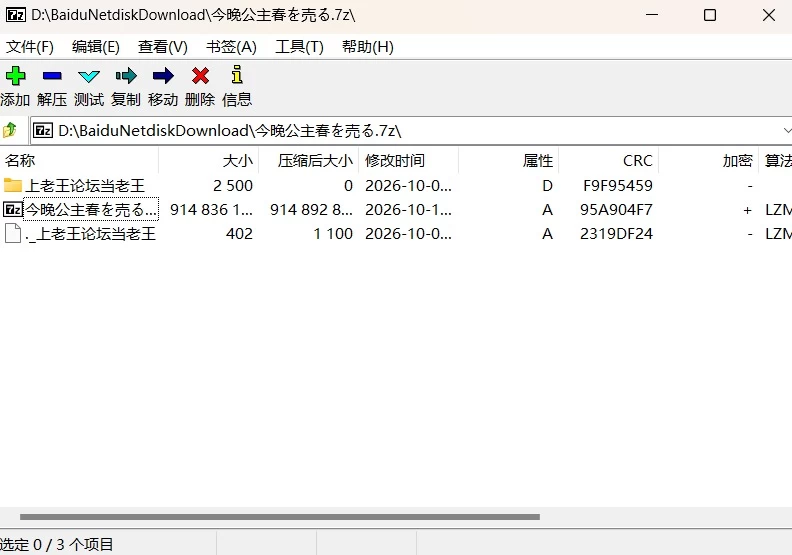Click the blue minus 解压 (Extract) icon
Image resolution: width=792 pixels, height=555 pixels.
click(x=52, y=76)
